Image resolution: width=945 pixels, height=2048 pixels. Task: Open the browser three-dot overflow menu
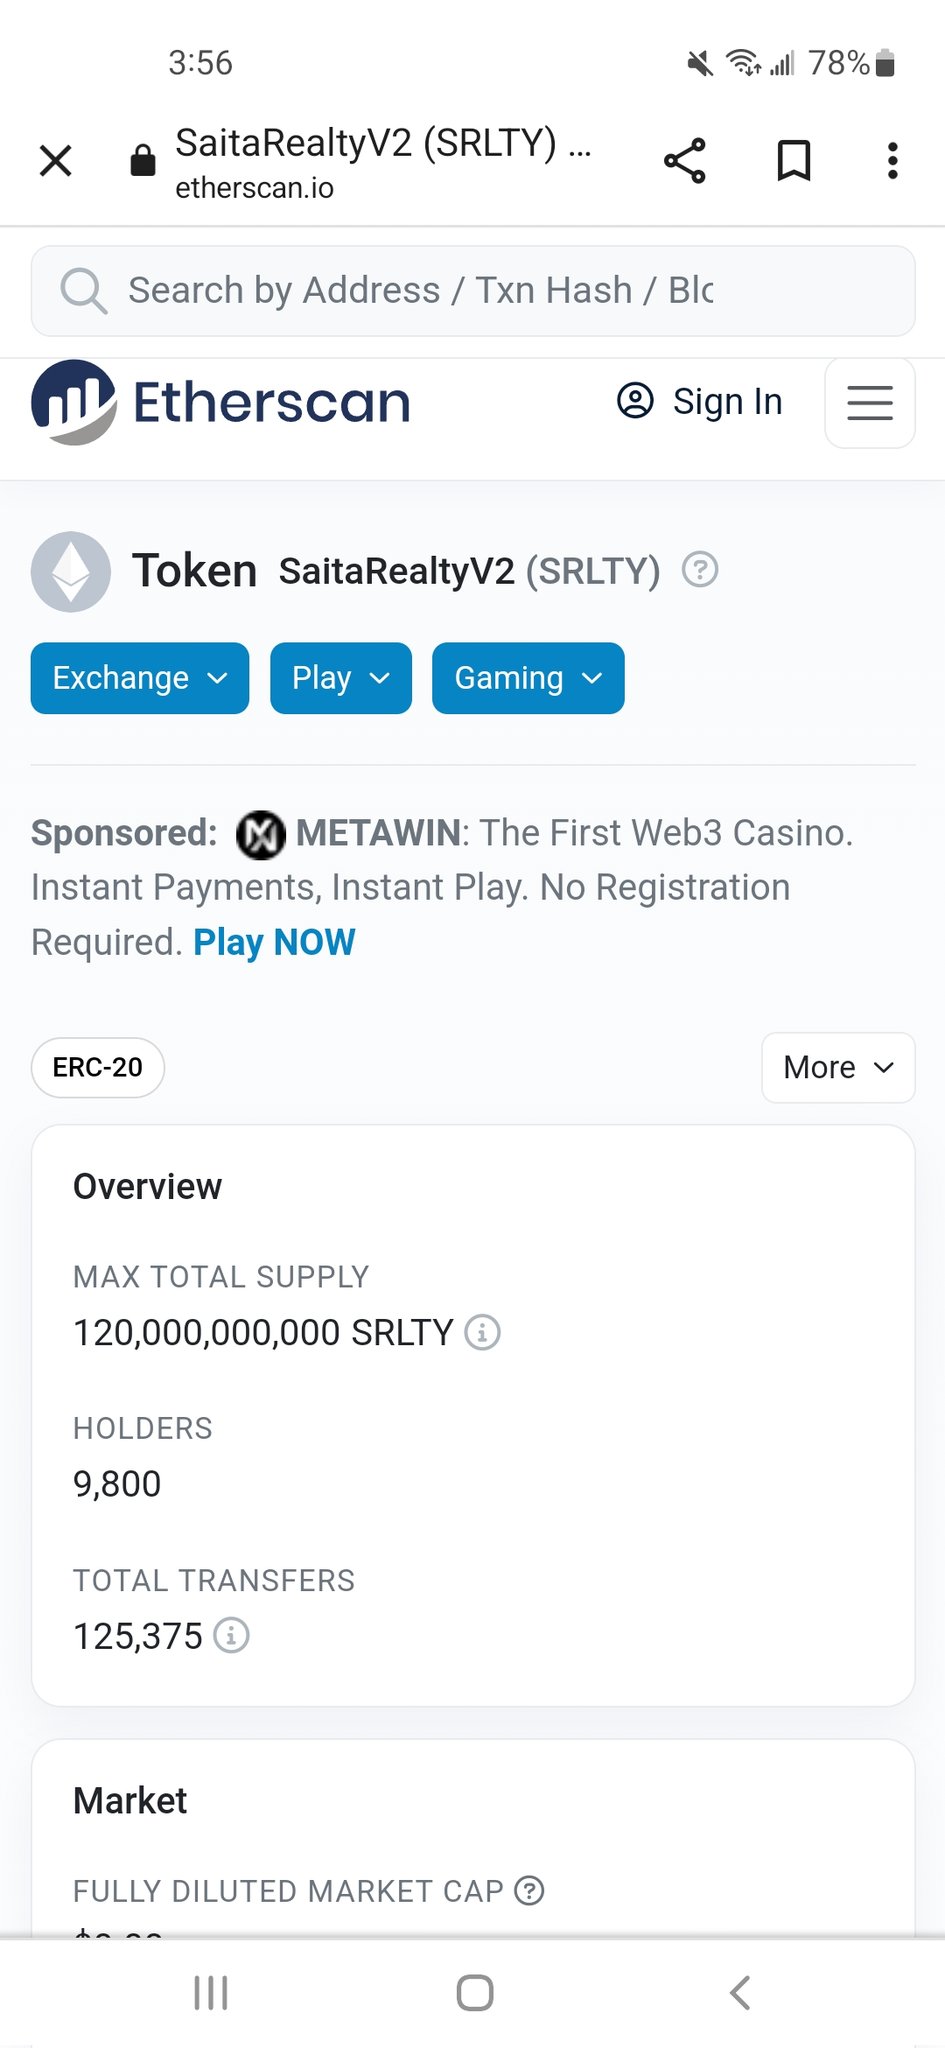(893, 161)
